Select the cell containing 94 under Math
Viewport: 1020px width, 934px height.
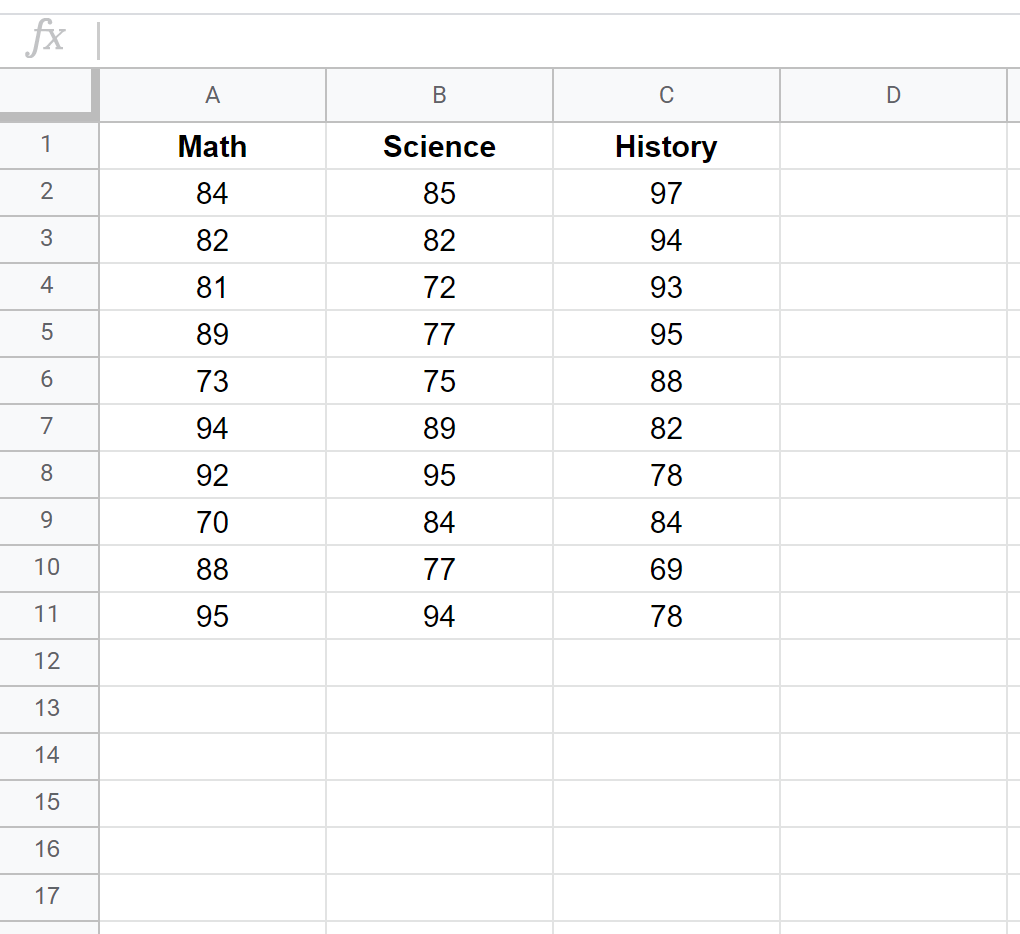click(211, 428)
